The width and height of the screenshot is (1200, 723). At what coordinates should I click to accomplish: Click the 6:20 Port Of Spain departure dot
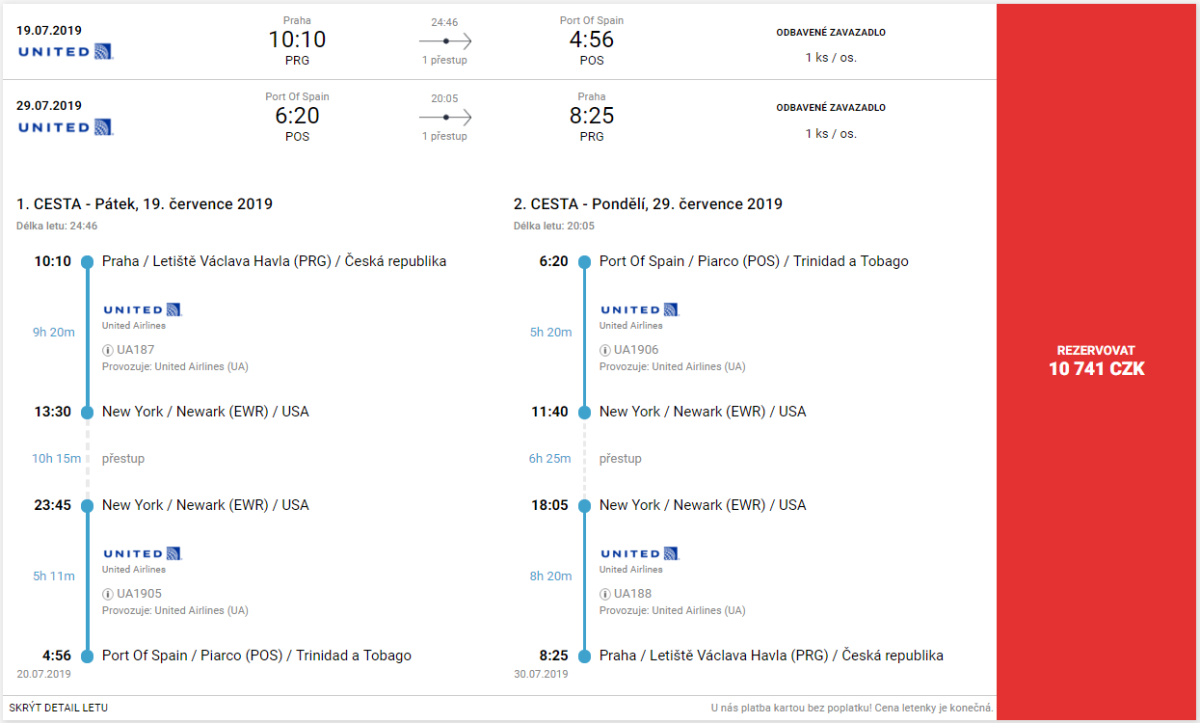tap(585, 262)
